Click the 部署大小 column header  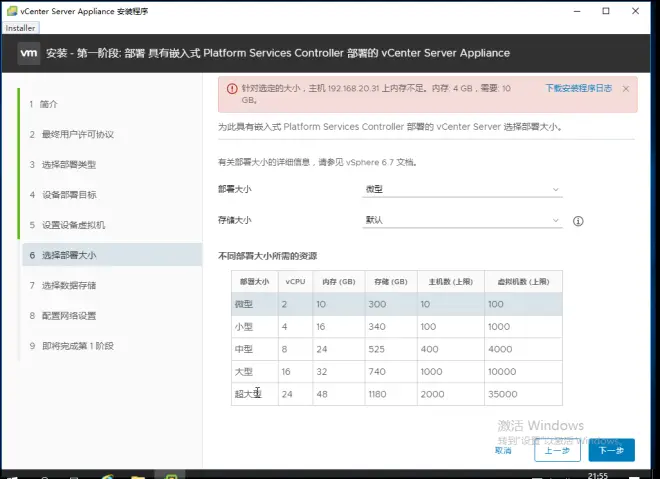pos(255,282)
